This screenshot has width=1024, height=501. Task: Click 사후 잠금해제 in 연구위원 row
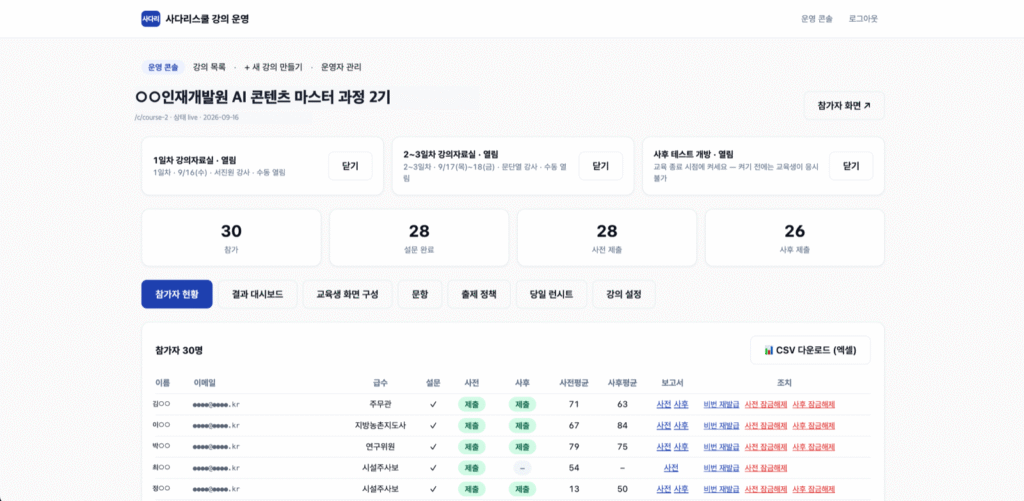click(814, 447)
